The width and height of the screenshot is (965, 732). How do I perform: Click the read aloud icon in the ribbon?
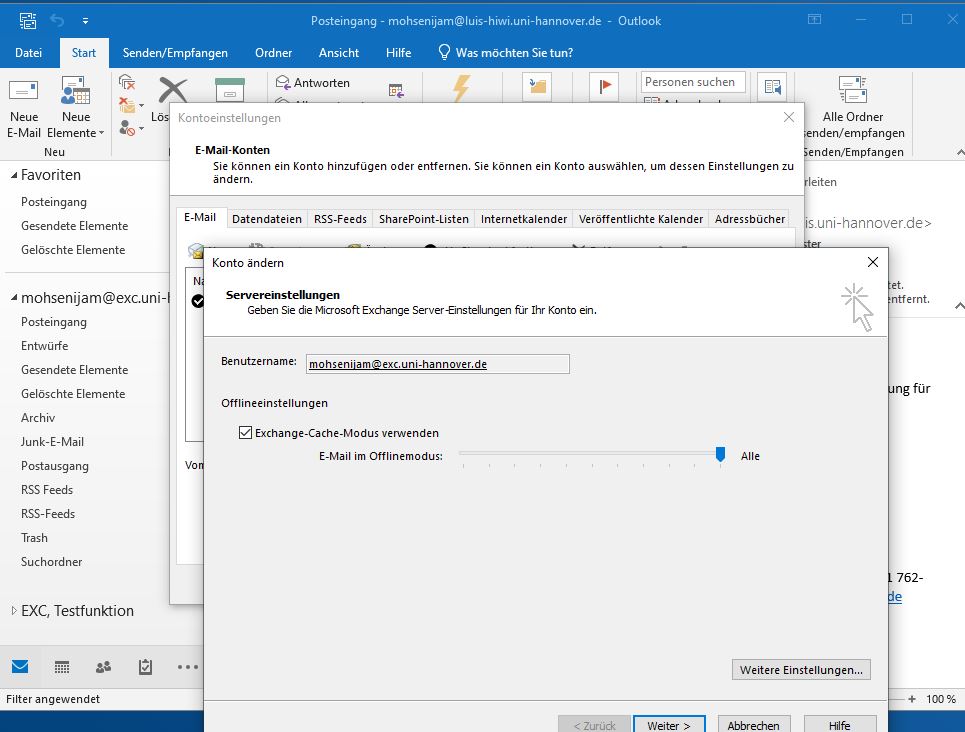pyautogui.click(x=772, y=87)
